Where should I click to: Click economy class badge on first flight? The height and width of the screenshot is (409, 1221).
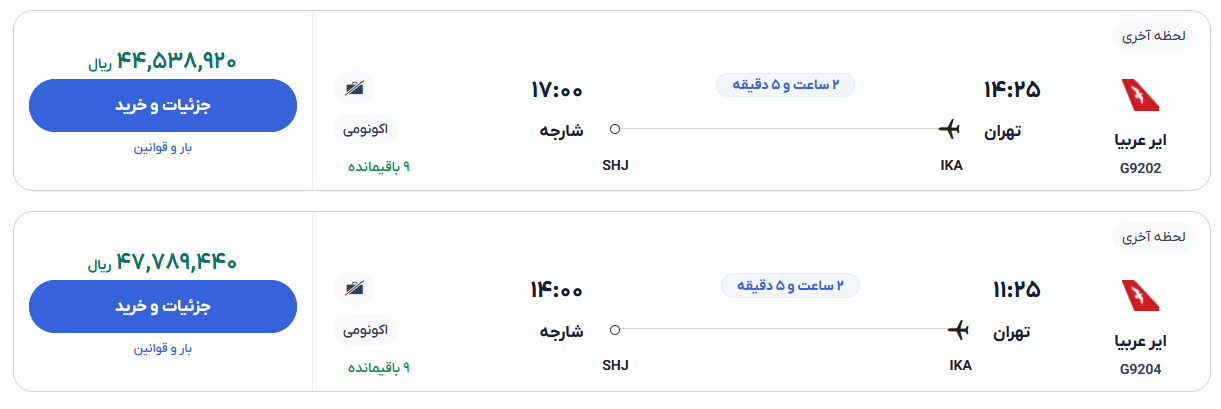pos(365,128)
